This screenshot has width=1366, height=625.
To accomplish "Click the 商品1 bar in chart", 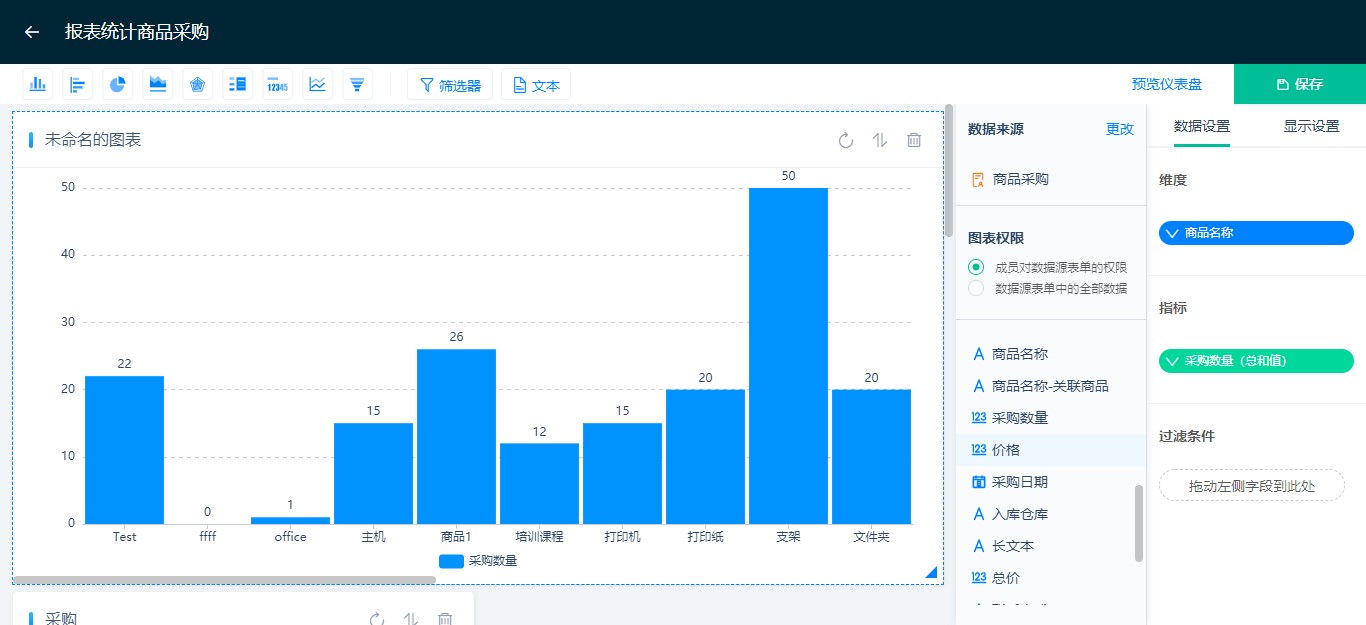I will [x=456, y=436].
